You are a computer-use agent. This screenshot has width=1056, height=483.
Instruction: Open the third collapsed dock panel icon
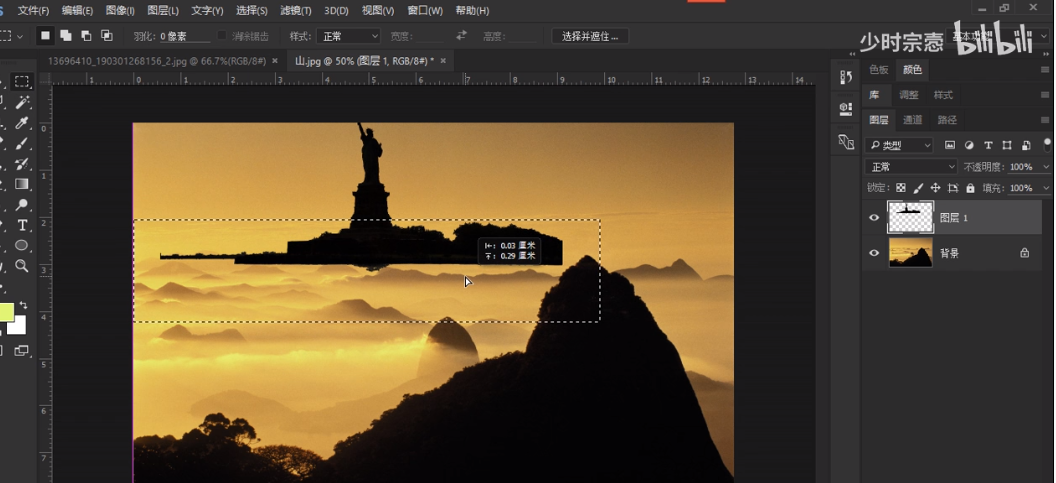tap(846, 141)
